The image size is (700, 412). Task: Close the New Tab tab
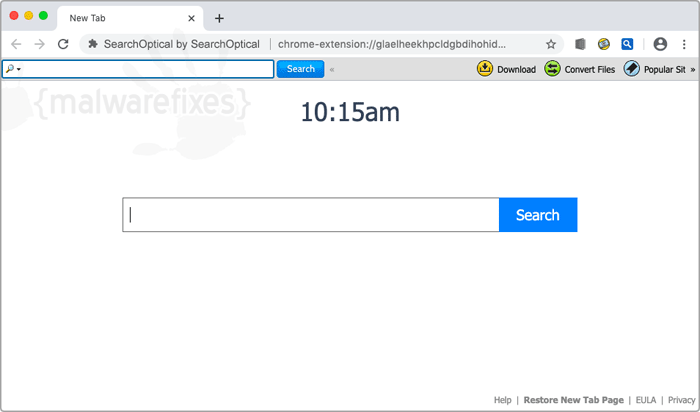(x=191, y=18)
